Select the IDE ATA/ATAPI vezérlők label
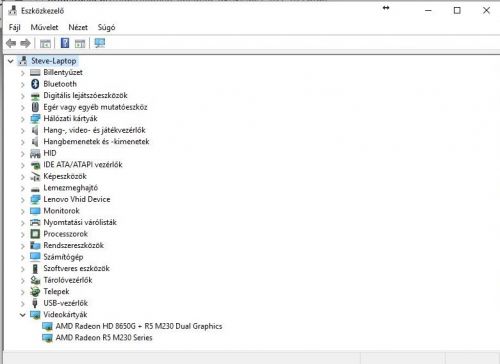This screenshot has width=500, height=364. click(x=83, y=165)
